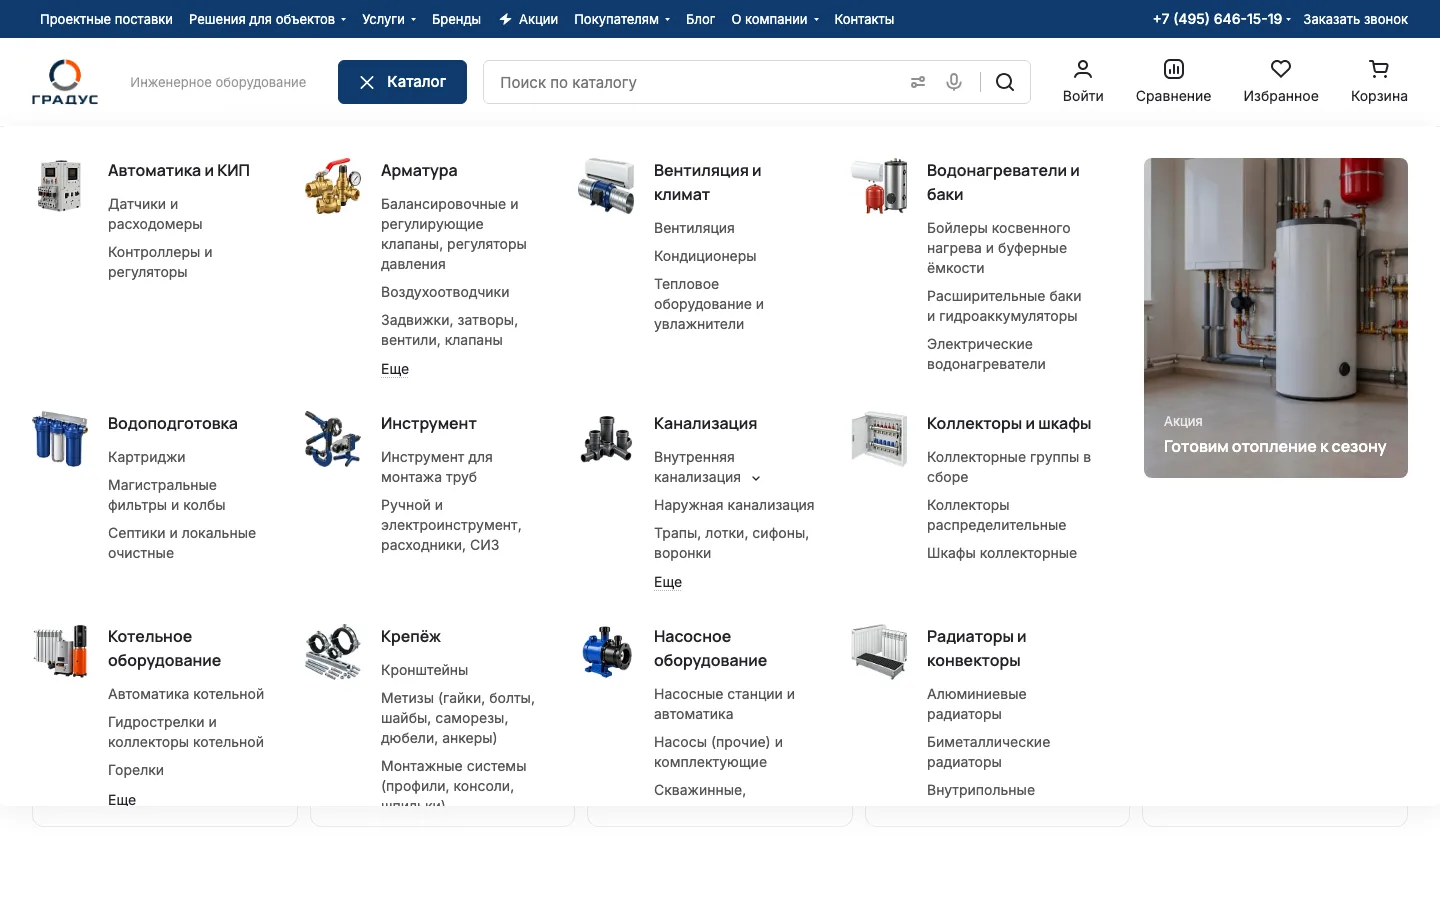Expand the О компании dropdown
Viewport: 1440px width, 900px height.
point(775,19)
